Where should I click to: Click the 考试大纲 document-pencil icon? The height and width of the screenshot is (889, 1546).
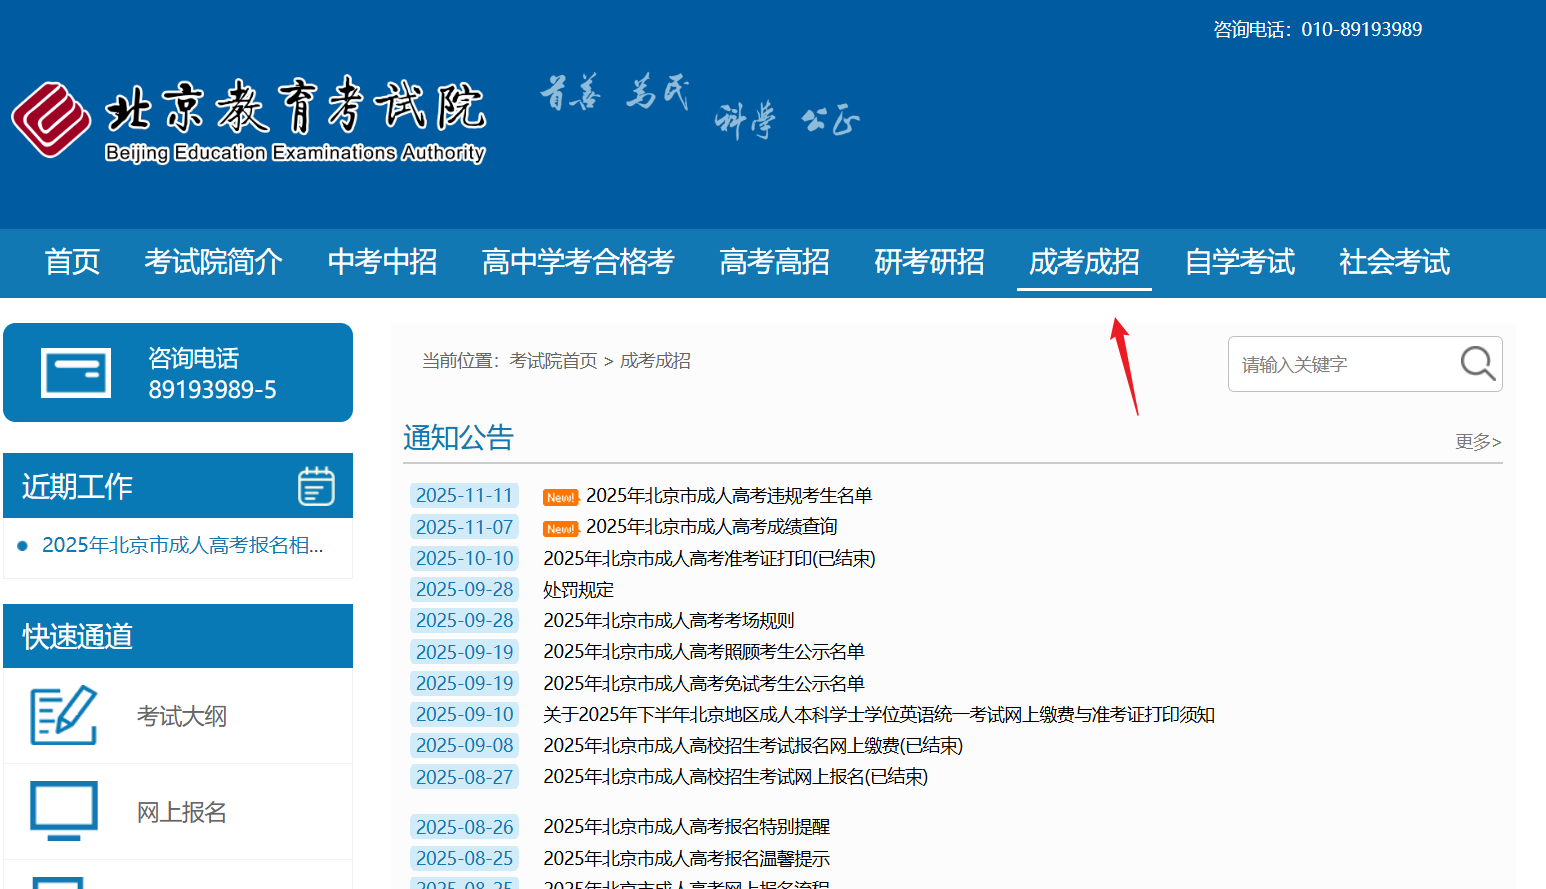(x=63, y=716)
